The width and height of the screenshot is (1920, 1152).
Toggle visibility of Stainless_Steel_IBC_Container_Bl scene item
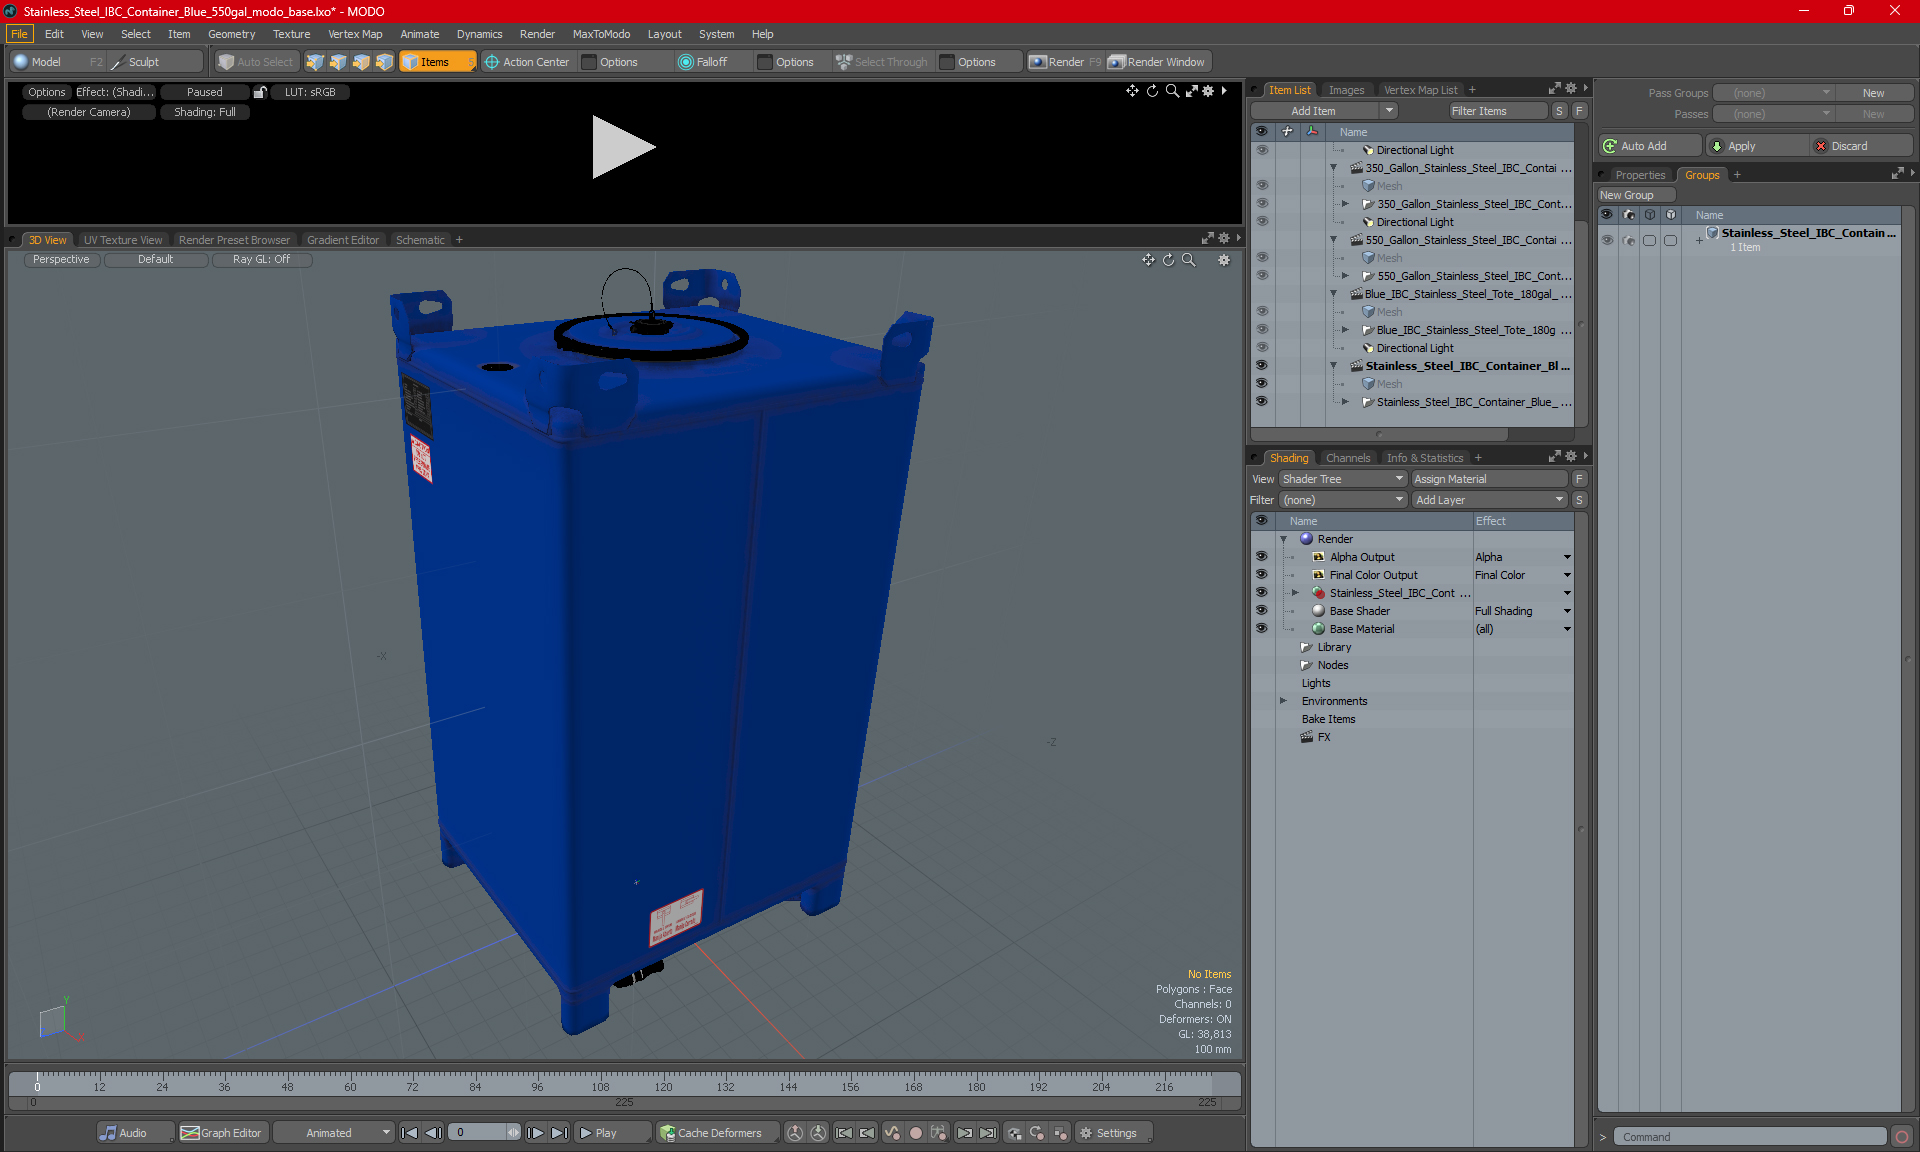tap(1261, 366)
